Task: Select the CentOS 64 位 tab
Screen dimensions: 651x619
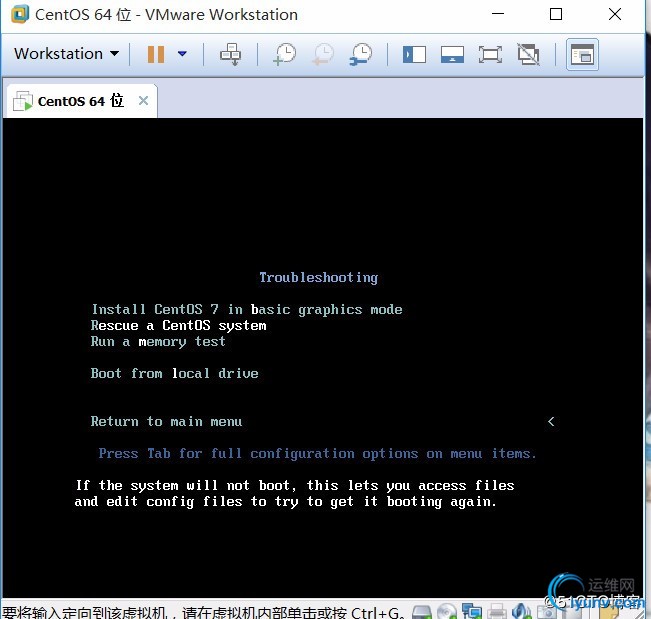Action: [81, 101]
